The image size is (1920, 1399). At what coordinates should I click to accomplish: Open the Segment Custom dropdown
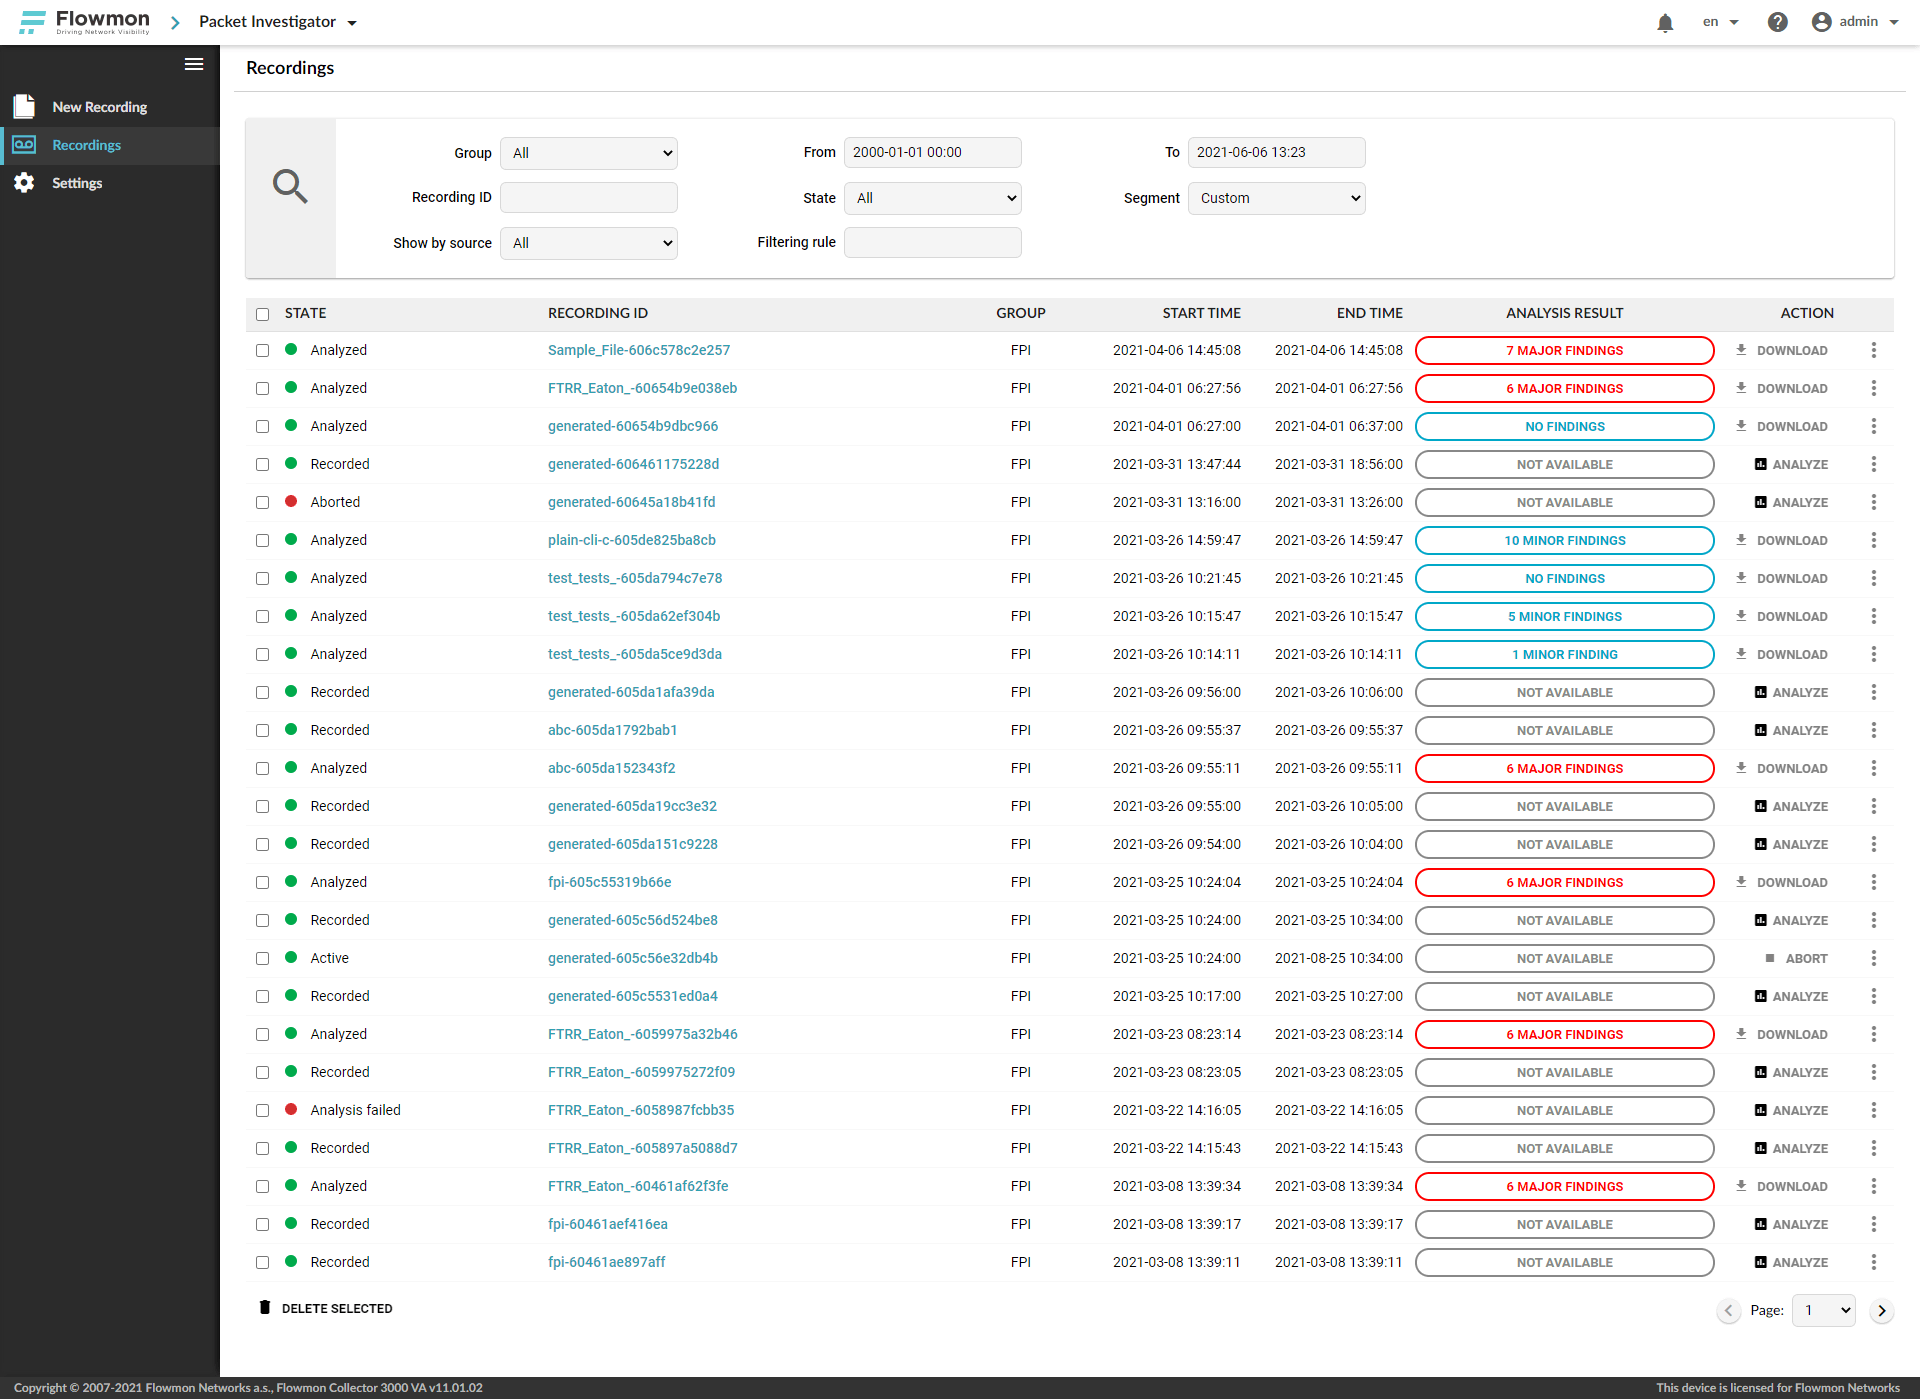click(x=1276, y=198)
